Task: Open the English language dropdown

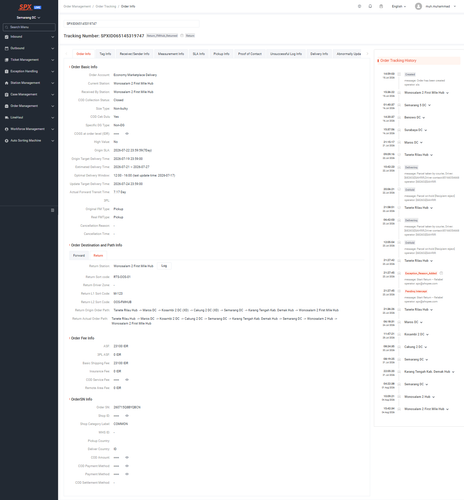Action: coord(399,6)
